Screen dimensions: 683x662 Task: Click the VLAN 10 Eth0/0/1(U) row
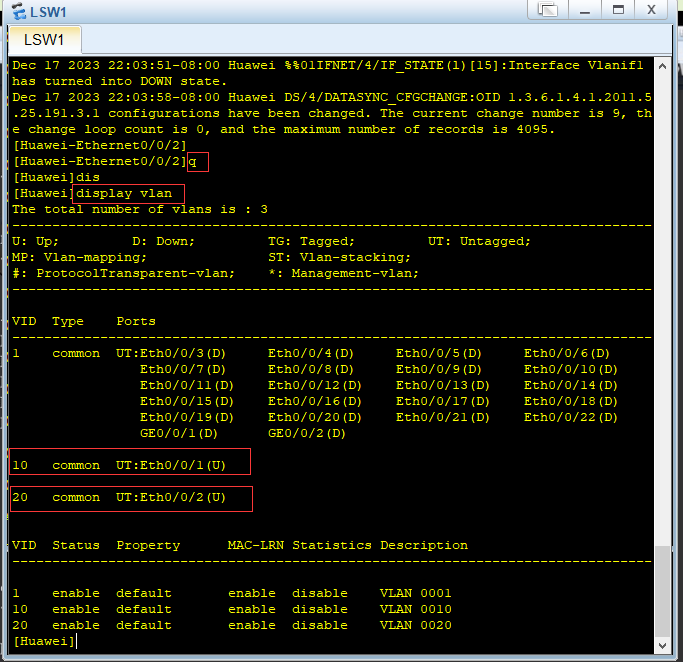[130, 462]
